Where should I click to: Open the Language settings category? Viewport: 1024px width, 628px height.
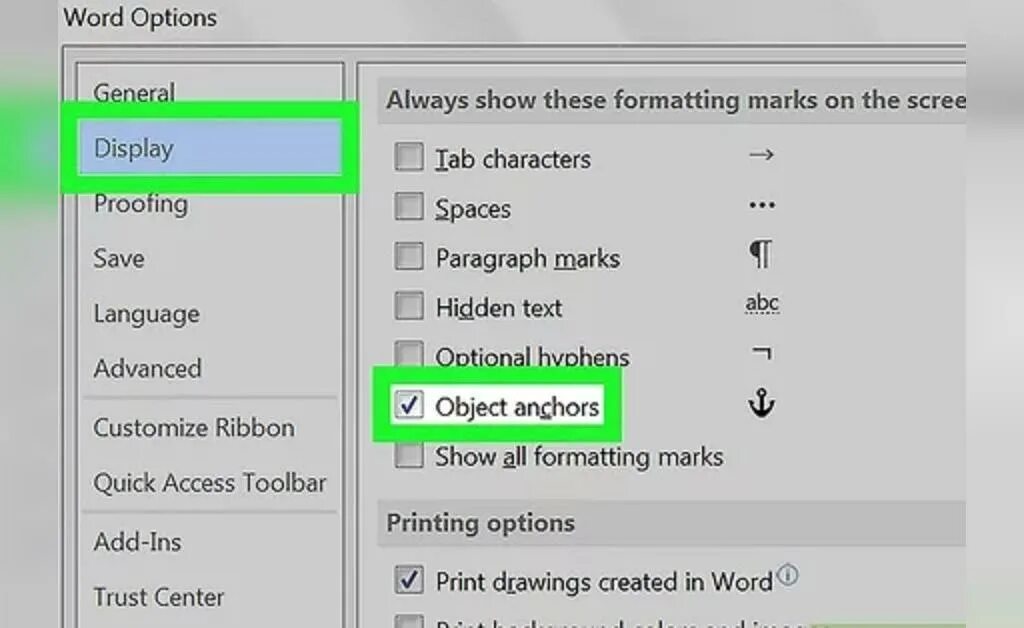(x=146, y=314)
